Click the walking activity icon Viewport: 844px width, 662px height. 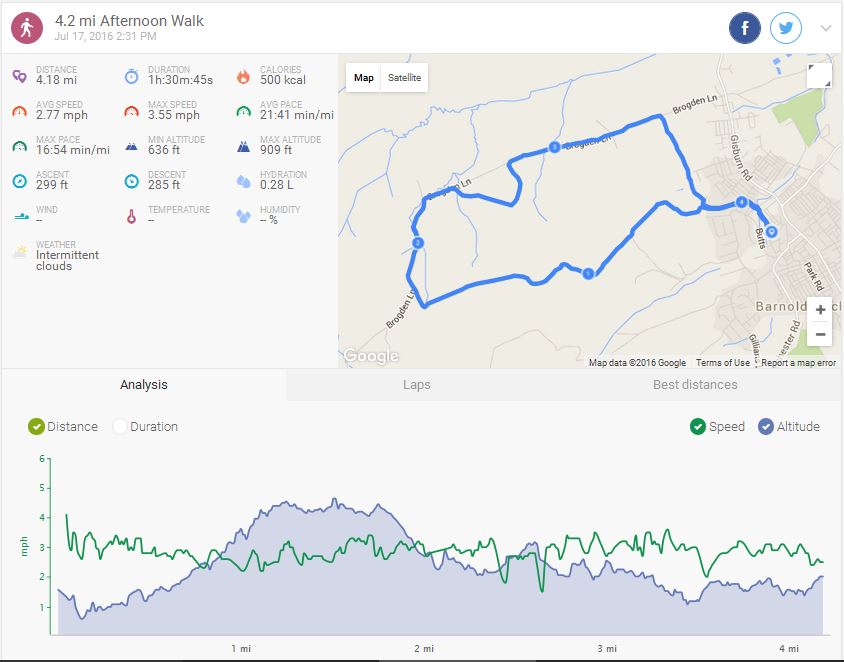27,28
